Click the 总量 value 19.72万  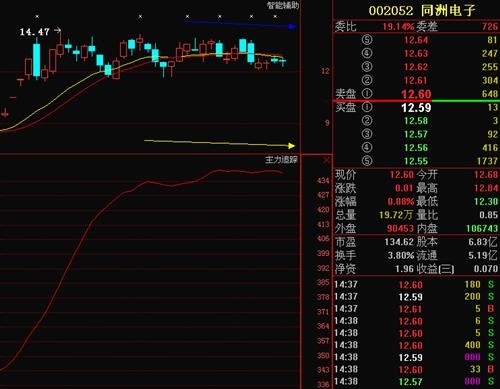[396, 215]
